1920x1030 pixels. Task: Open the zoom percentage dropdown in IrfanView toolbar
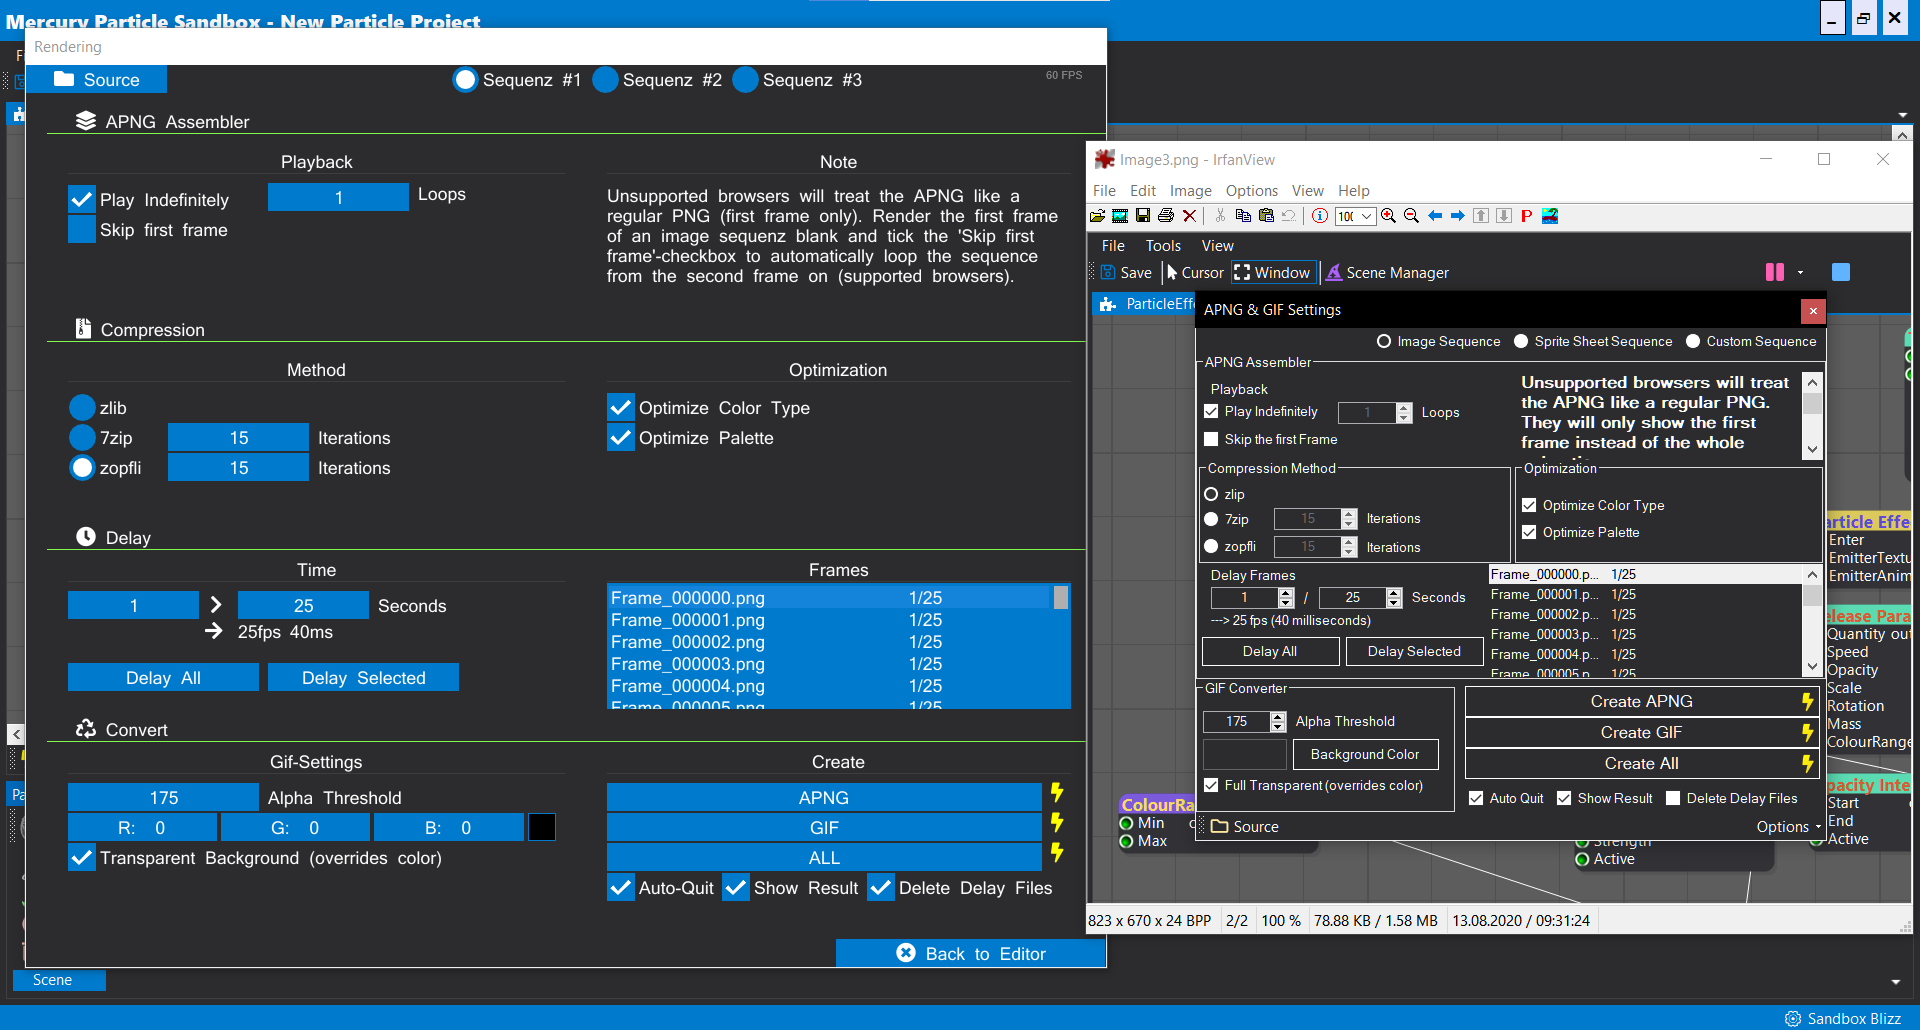(x=1366, y=216)
